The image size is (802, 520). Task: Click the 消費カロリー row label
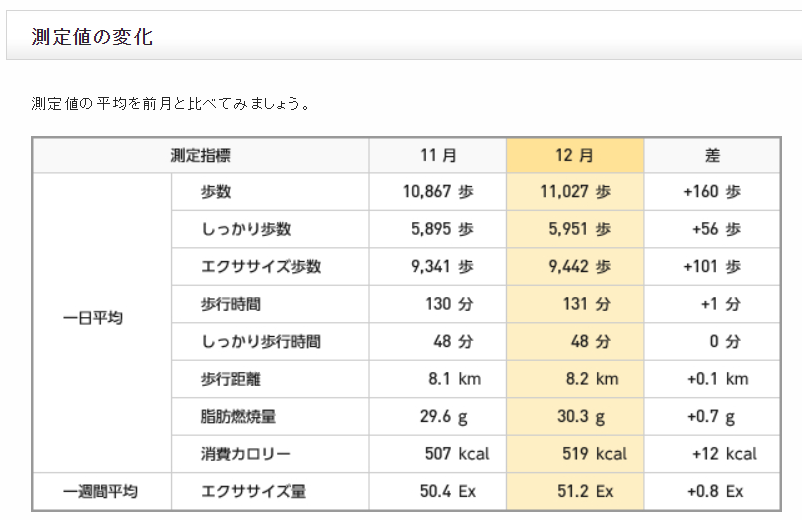[246, 454]
